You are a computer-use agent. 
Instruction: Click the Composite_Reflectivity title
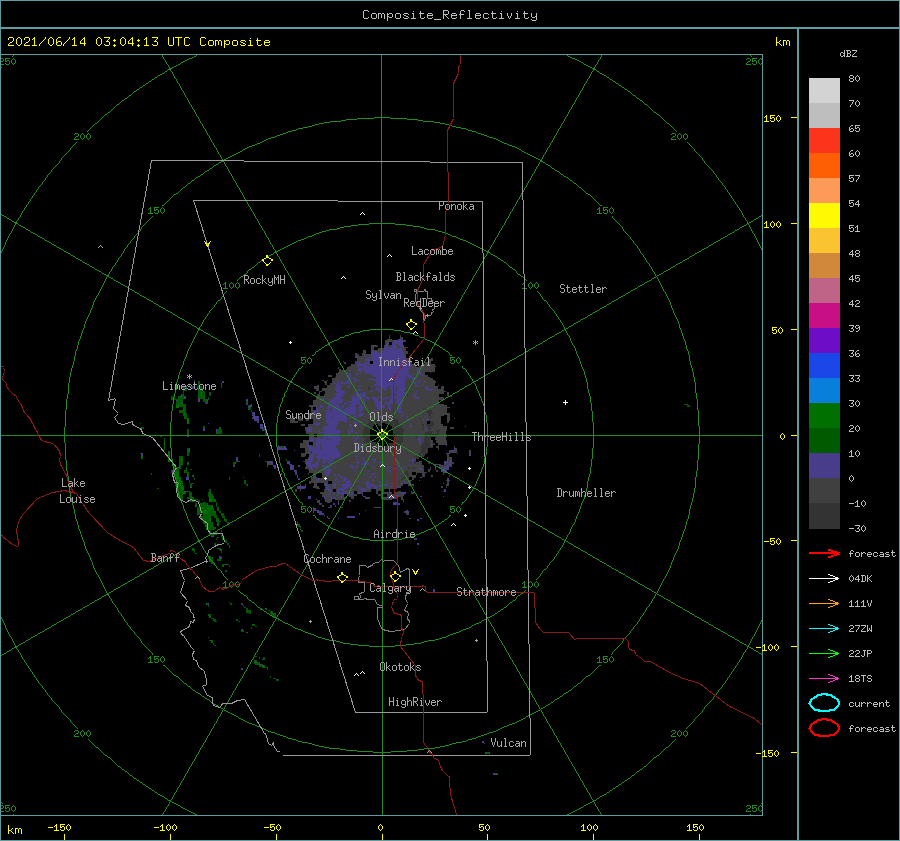[x=449, y=15]
